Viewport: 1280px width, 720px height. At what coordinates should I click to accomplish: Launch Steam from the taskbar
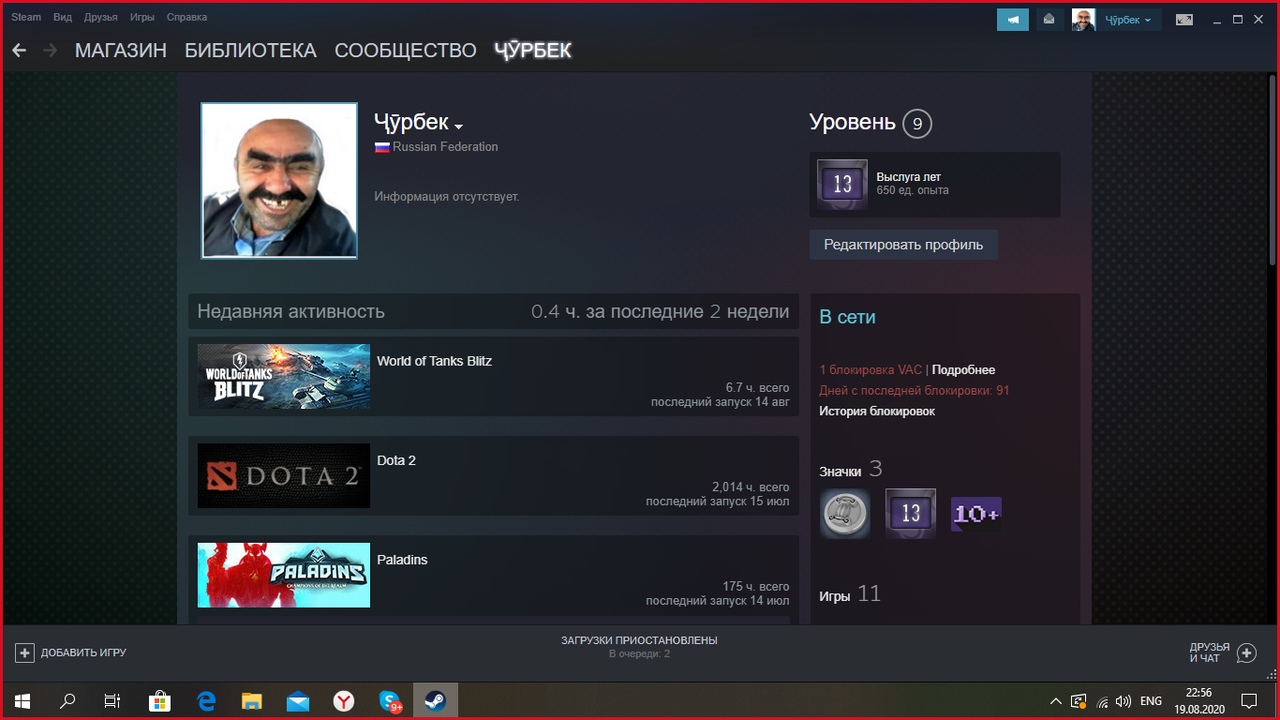coord(435,701)
